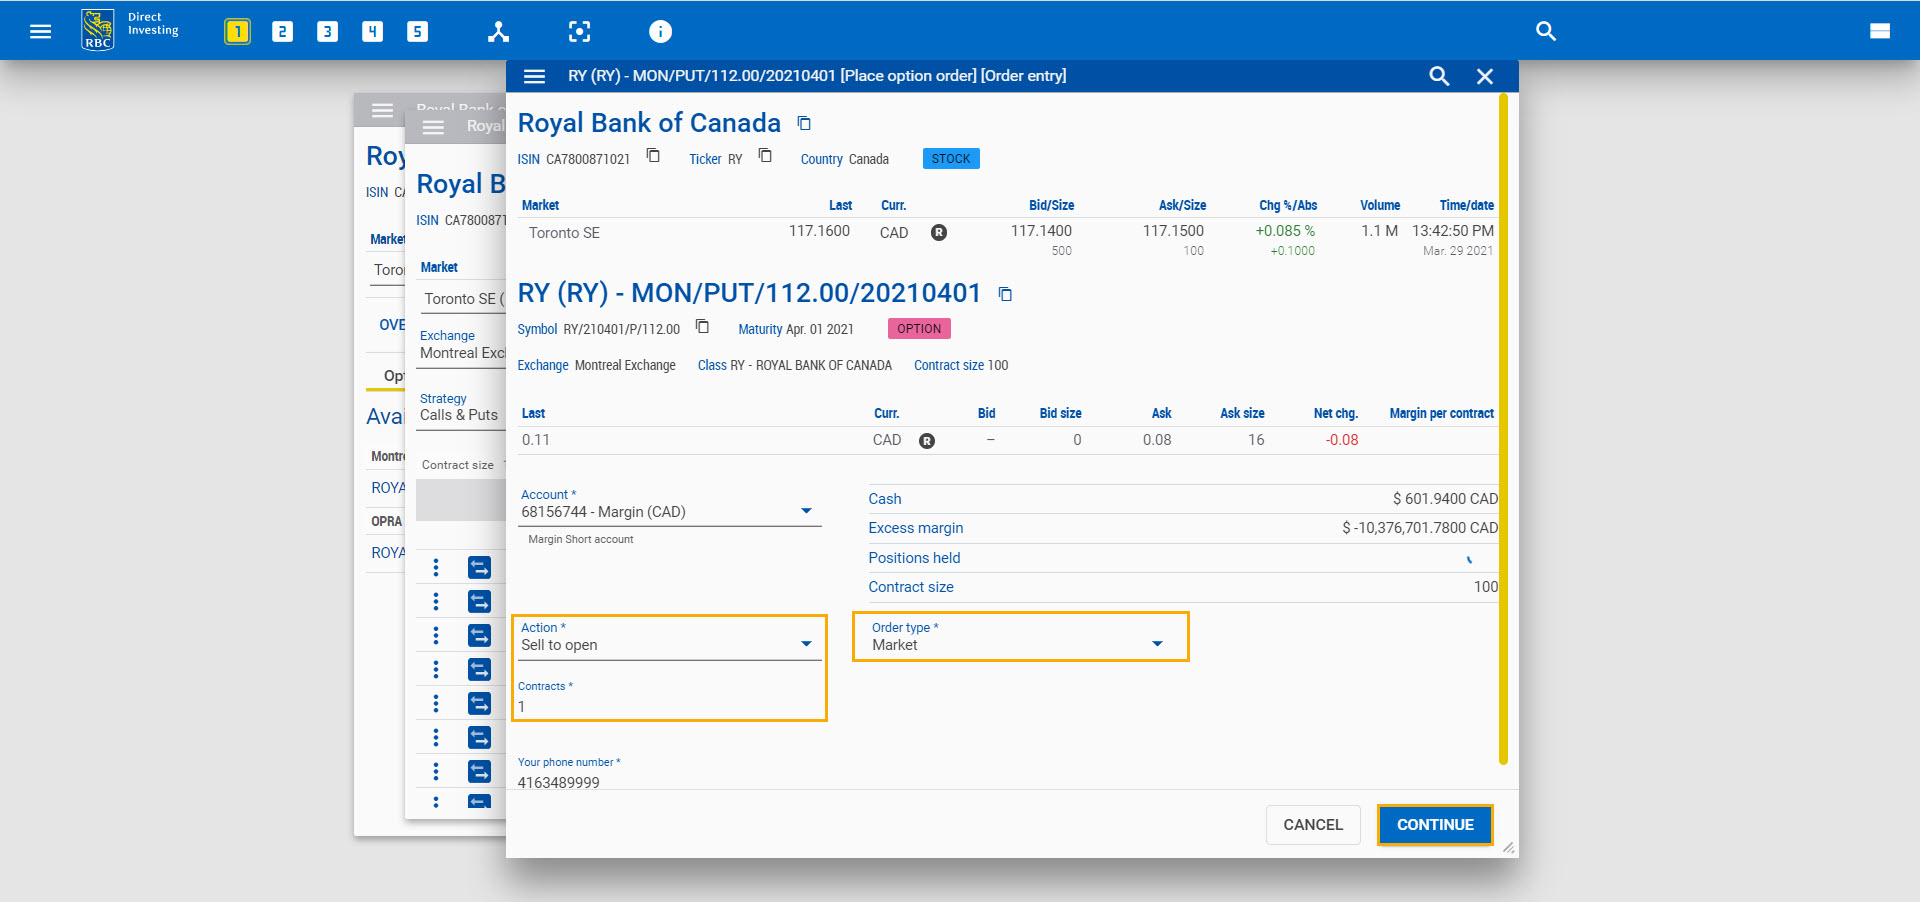Click a blue trade-arrows icon in the option list
The height and width of the screenshot is (902, 1920).
(479, 601)
